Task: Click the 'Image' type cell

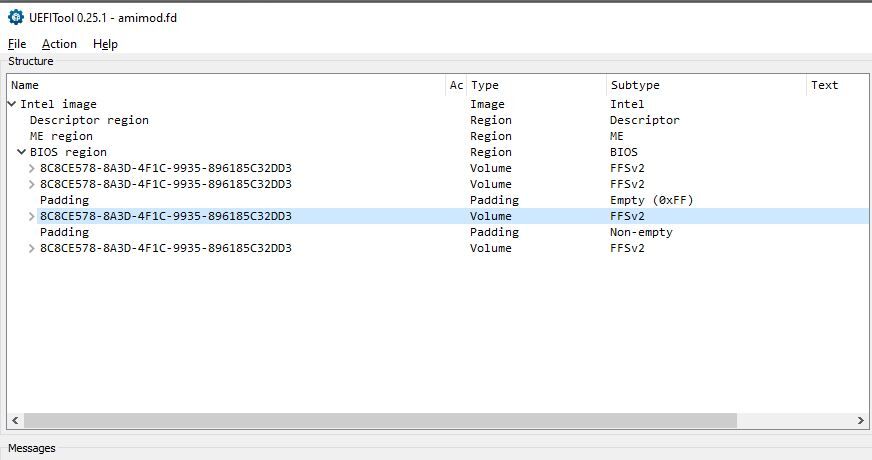Action: coord(487,104)
